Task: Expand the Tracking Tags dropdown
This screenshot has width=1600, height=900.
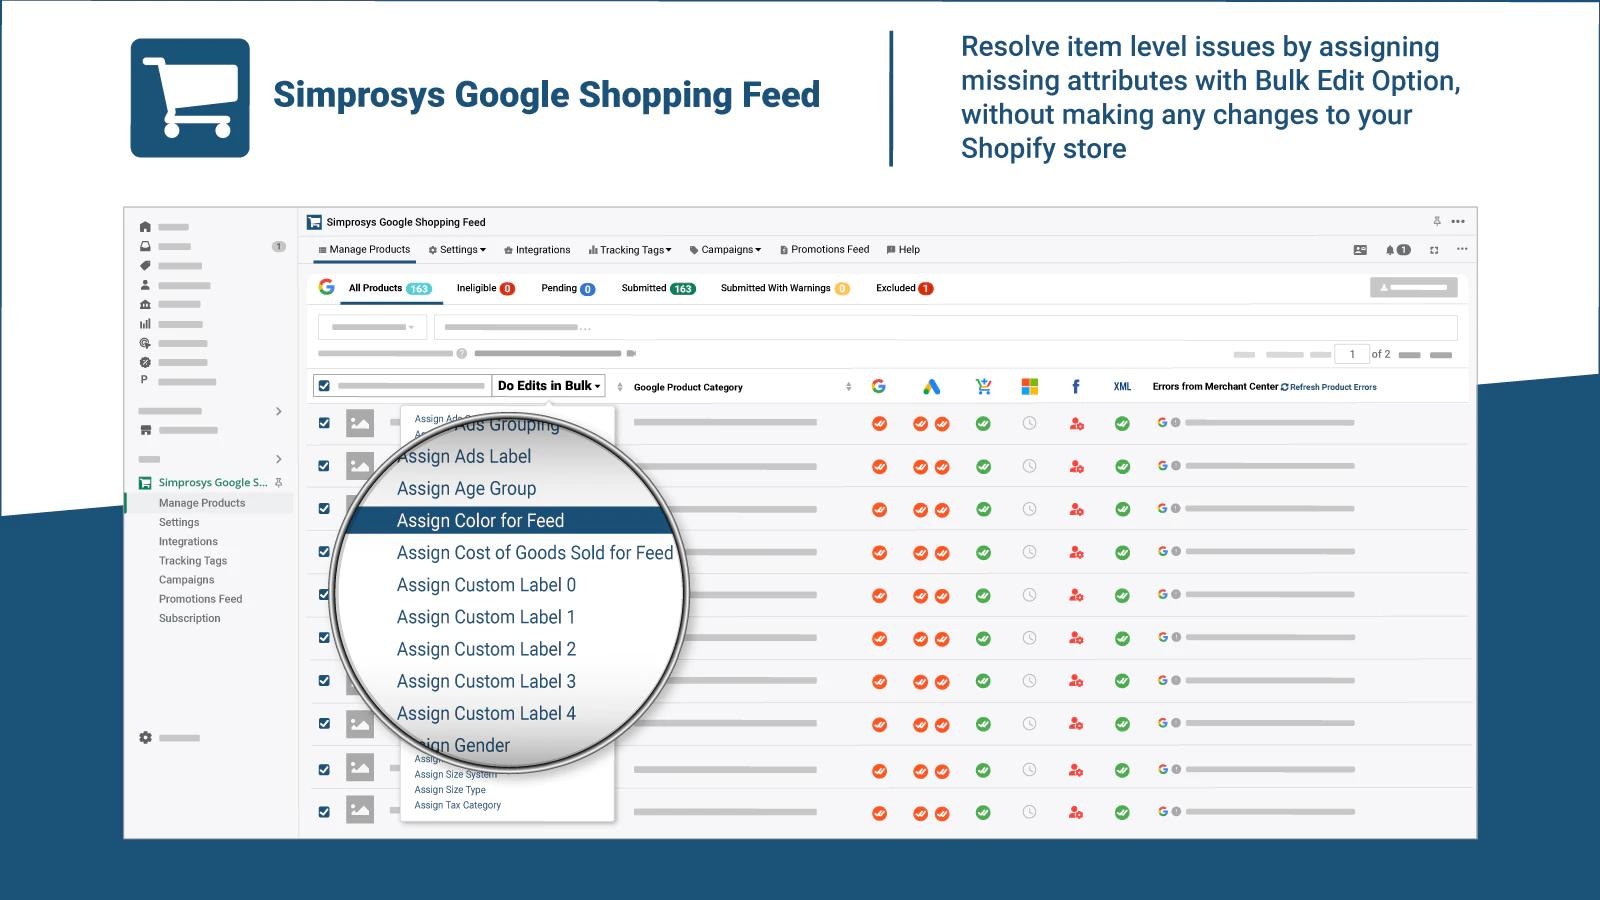Action: coord(630,250)
